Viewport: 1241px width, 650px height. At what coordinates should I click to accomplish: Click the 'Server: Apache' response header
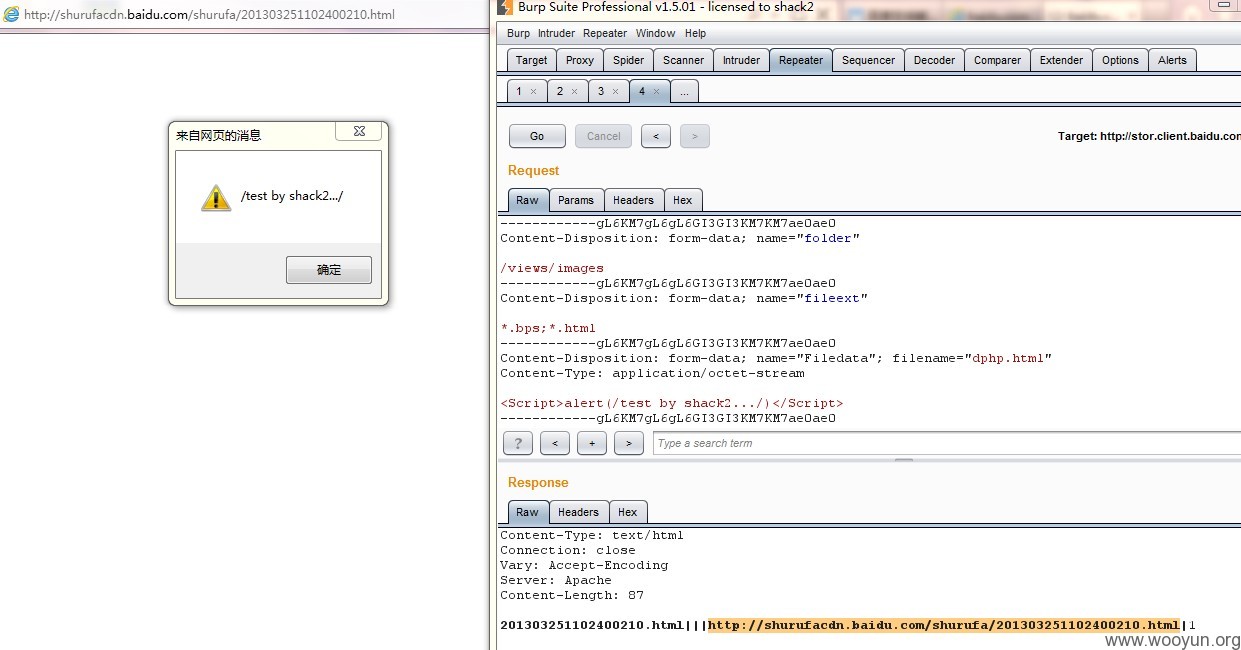(x=556, y=580)
